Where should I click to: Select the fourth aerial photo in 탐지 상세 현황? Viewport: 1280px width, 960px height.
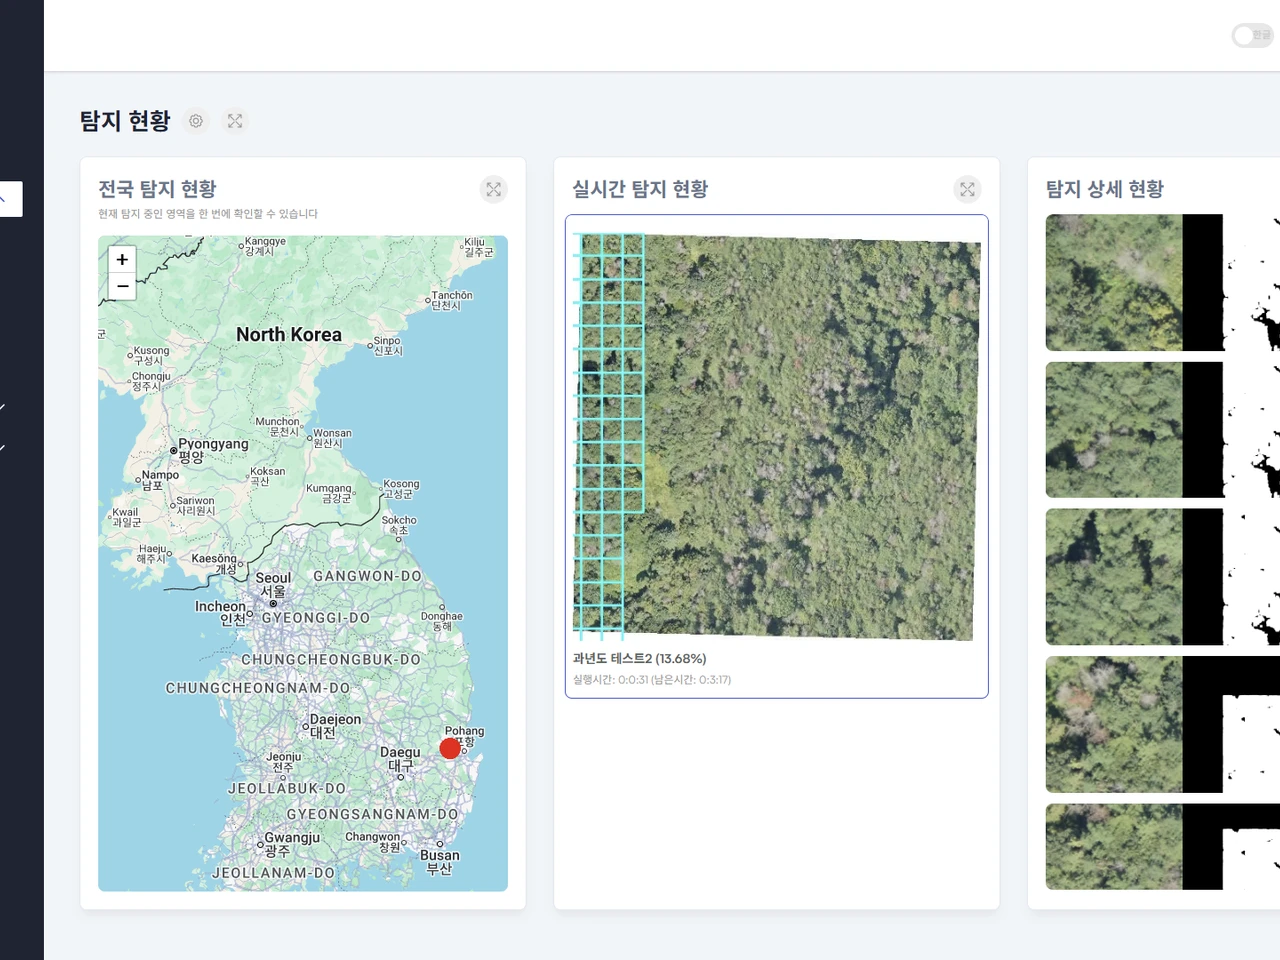click(1114, 725)
